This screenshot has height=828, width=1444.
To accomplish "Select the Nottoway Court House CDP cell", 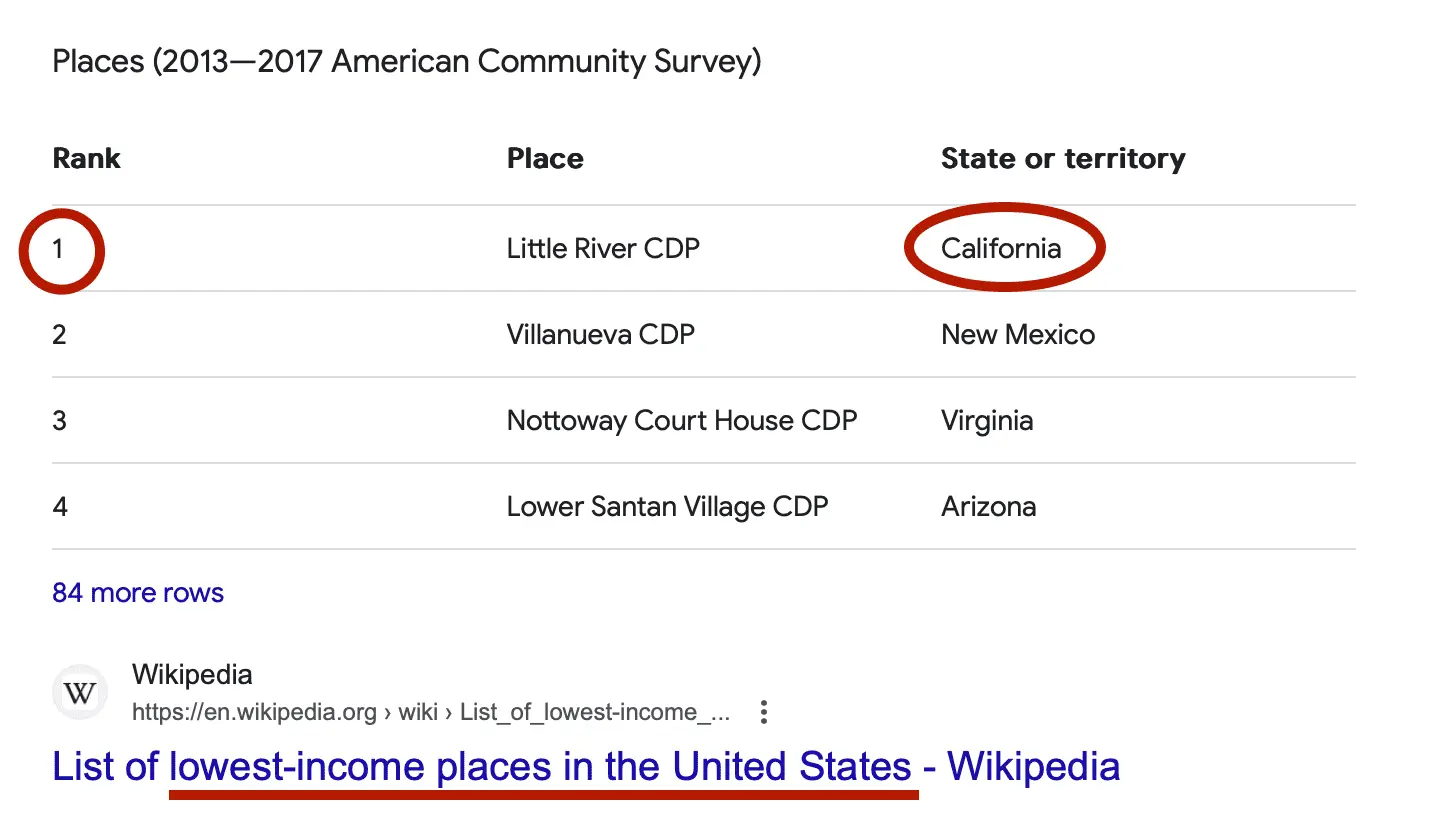I will (x=682, y=420).
